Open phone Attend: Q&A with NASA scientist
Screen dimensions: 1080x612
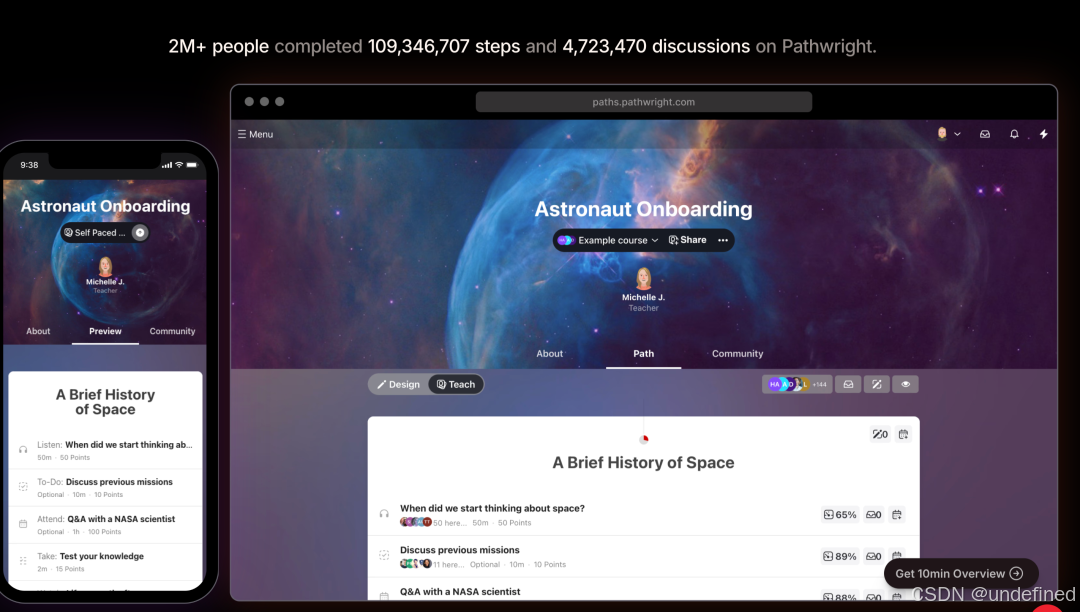coord(106,519)
